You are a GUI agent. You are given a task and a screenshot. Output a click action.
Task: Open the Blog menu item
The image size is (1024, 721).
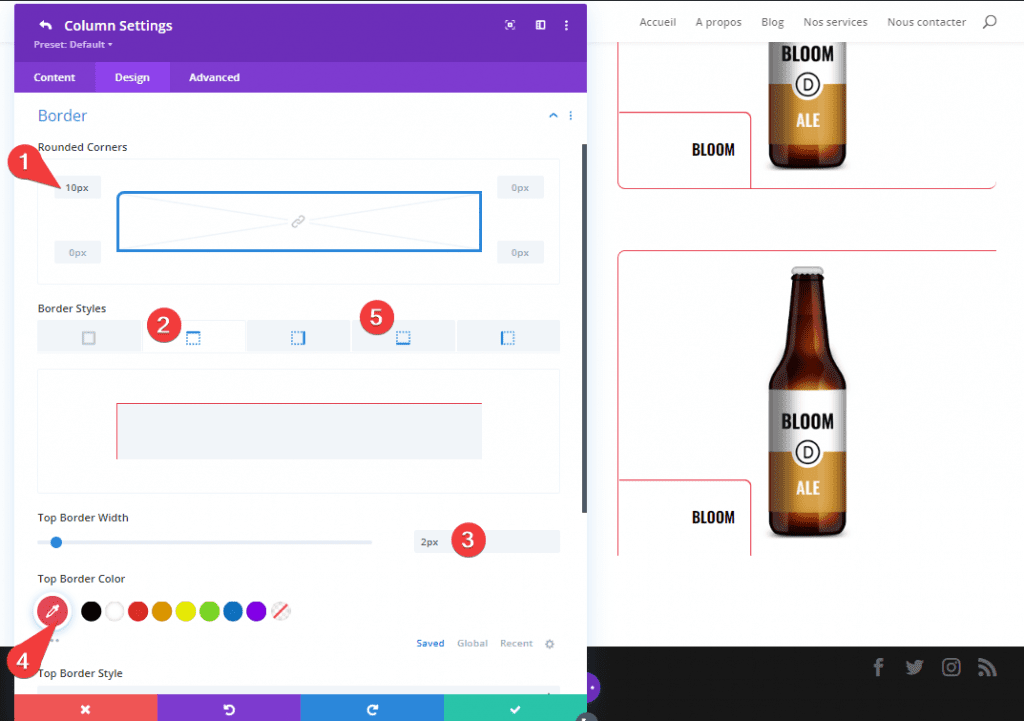point(773,22)
